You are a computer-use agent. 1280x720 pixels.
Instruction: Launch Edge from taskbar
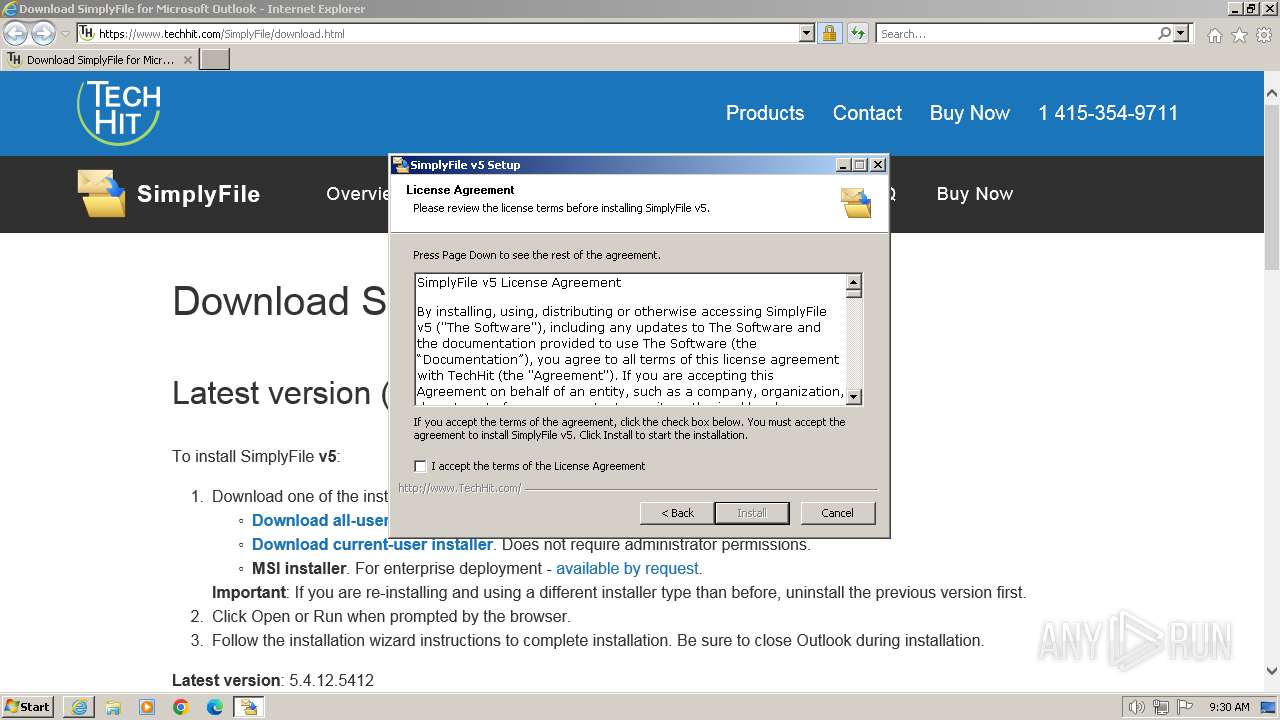point(215,707)
